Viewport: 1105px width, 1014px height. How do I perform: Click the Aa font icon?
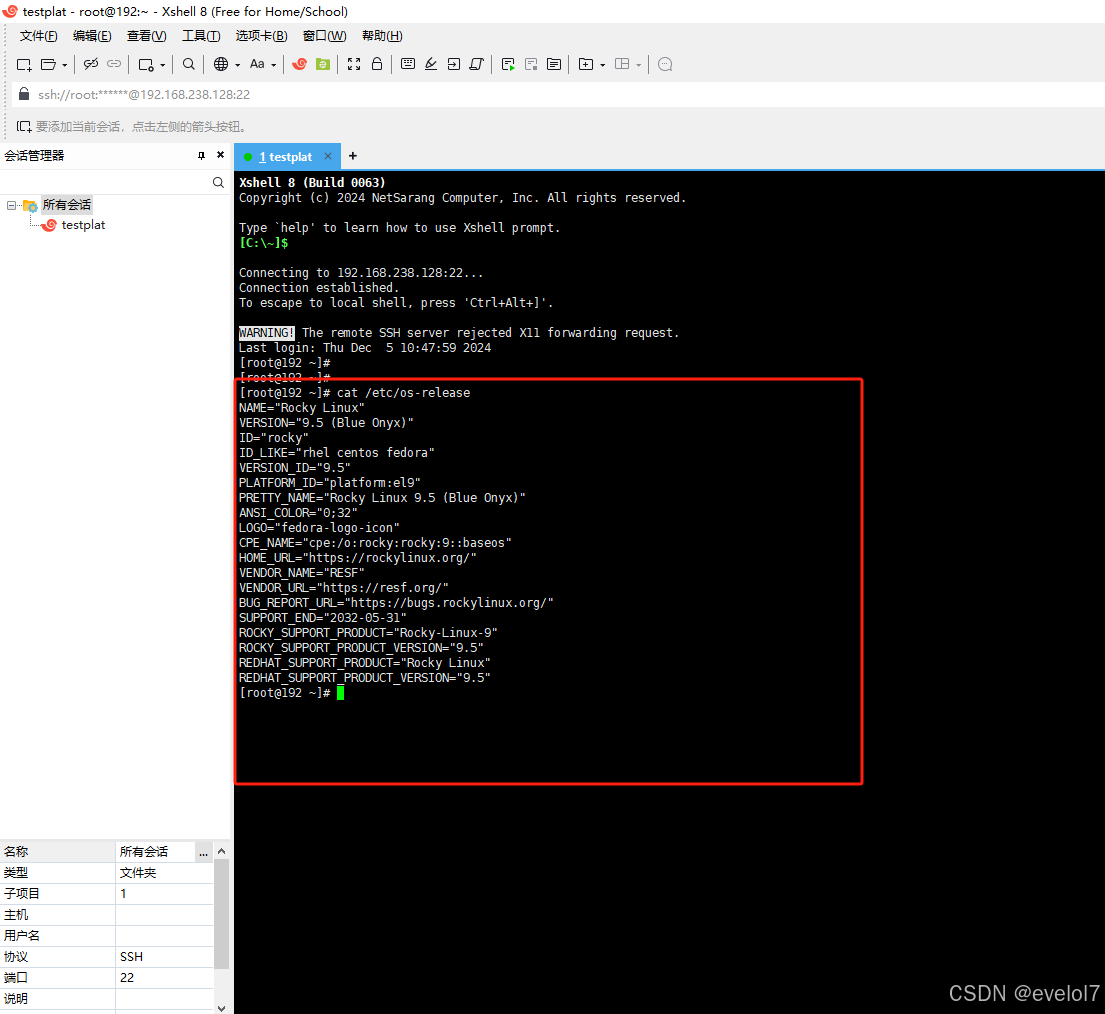[257, 64]
